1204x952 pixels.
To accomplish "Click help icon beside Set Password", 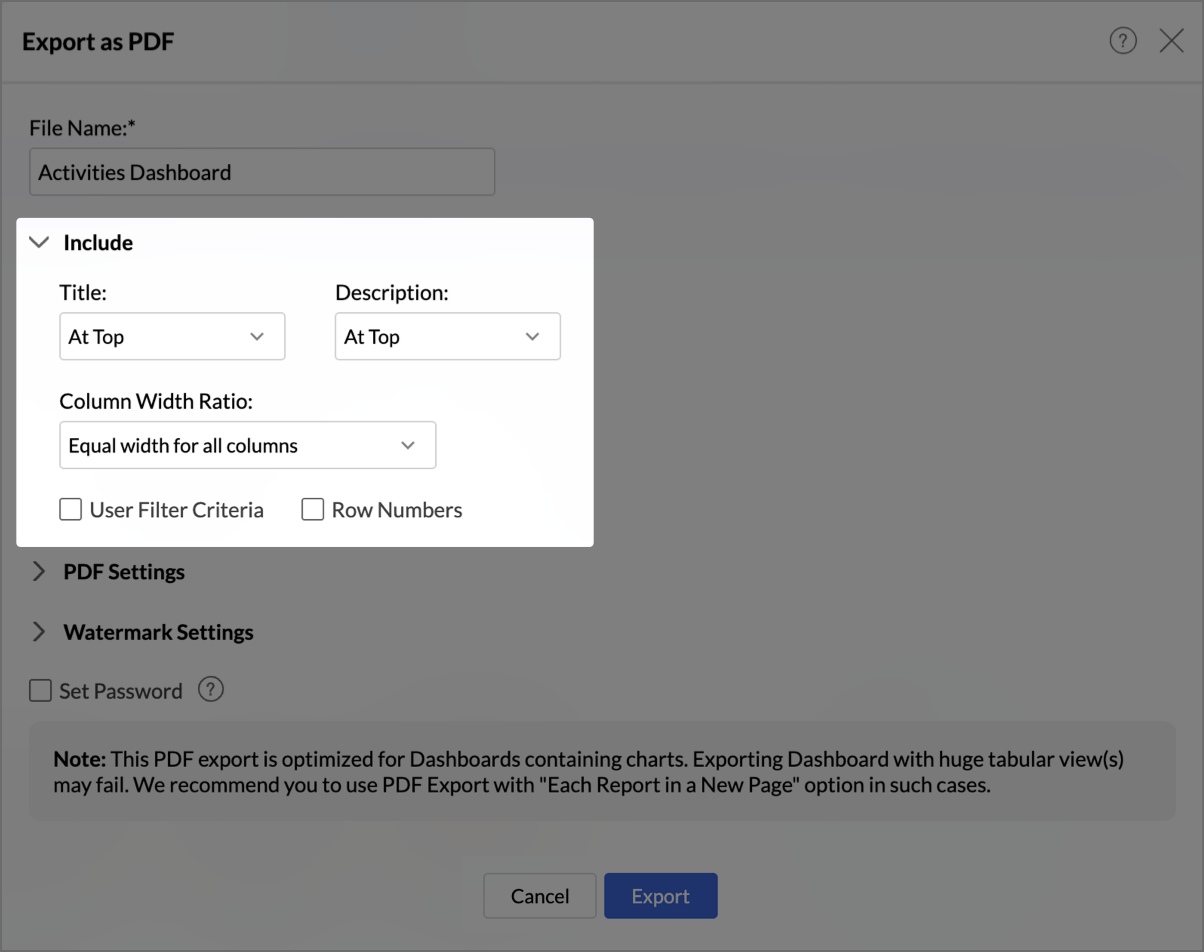I will tap(210, 690).
